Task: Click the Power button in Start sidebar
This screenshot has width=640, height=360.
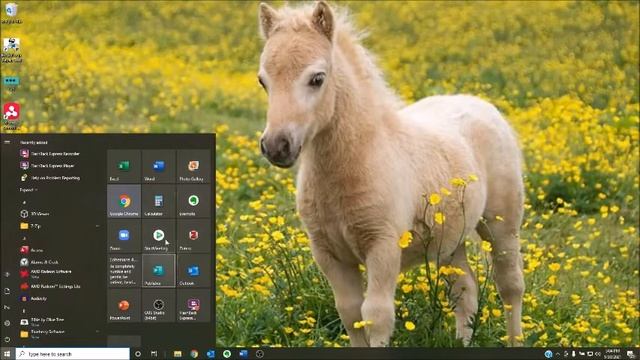Action: tap(7, 339)
